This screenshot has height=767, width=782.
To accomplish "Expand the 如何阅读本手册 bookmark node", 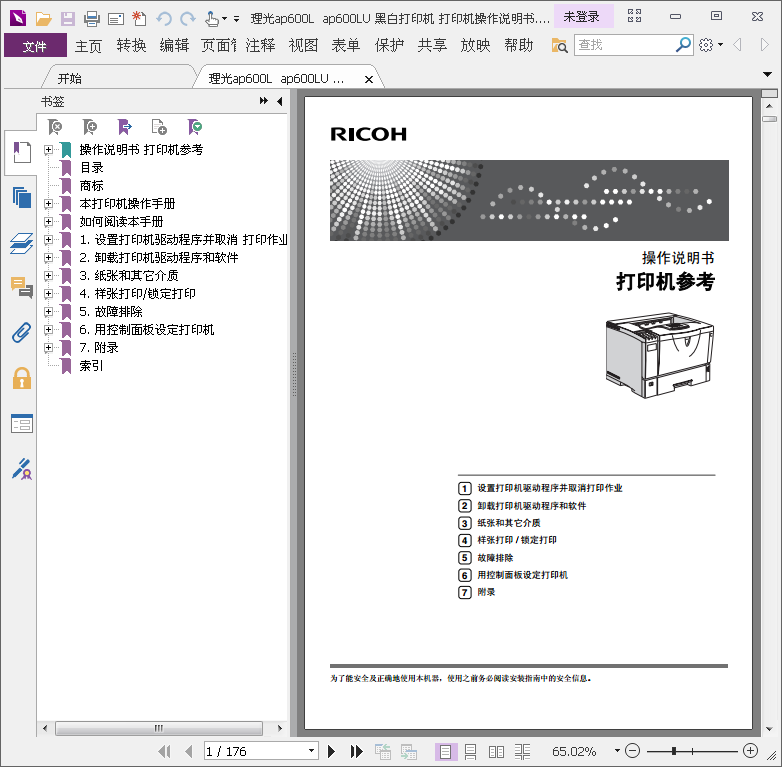I will pyautogui.click(x=48, y=221).
